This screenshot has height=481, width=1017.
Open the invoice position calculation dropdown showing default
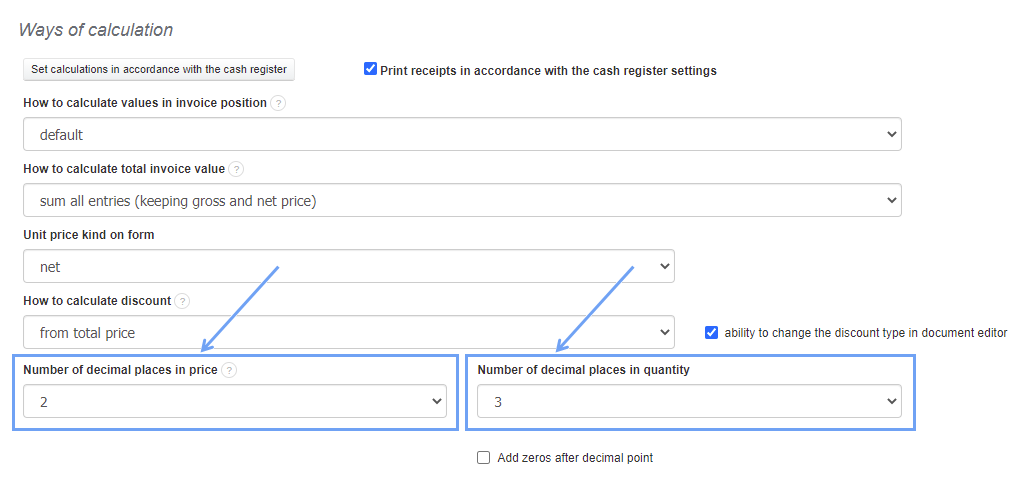point(462,134)
